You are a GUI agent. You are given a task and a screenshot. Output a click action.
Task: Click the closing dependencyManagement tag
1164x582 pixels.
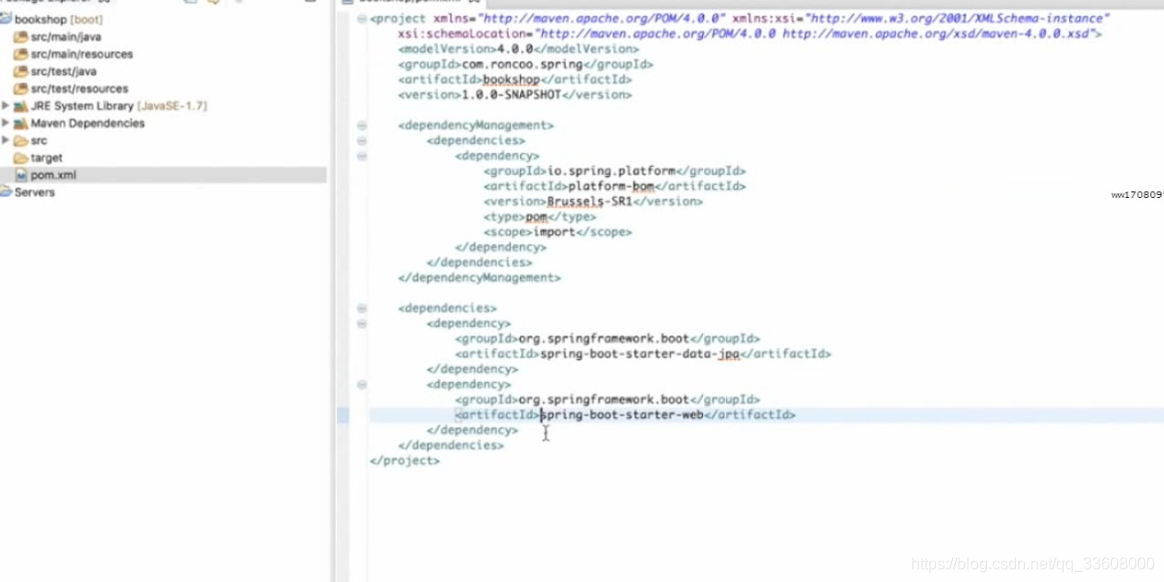(x=480, y=278)
